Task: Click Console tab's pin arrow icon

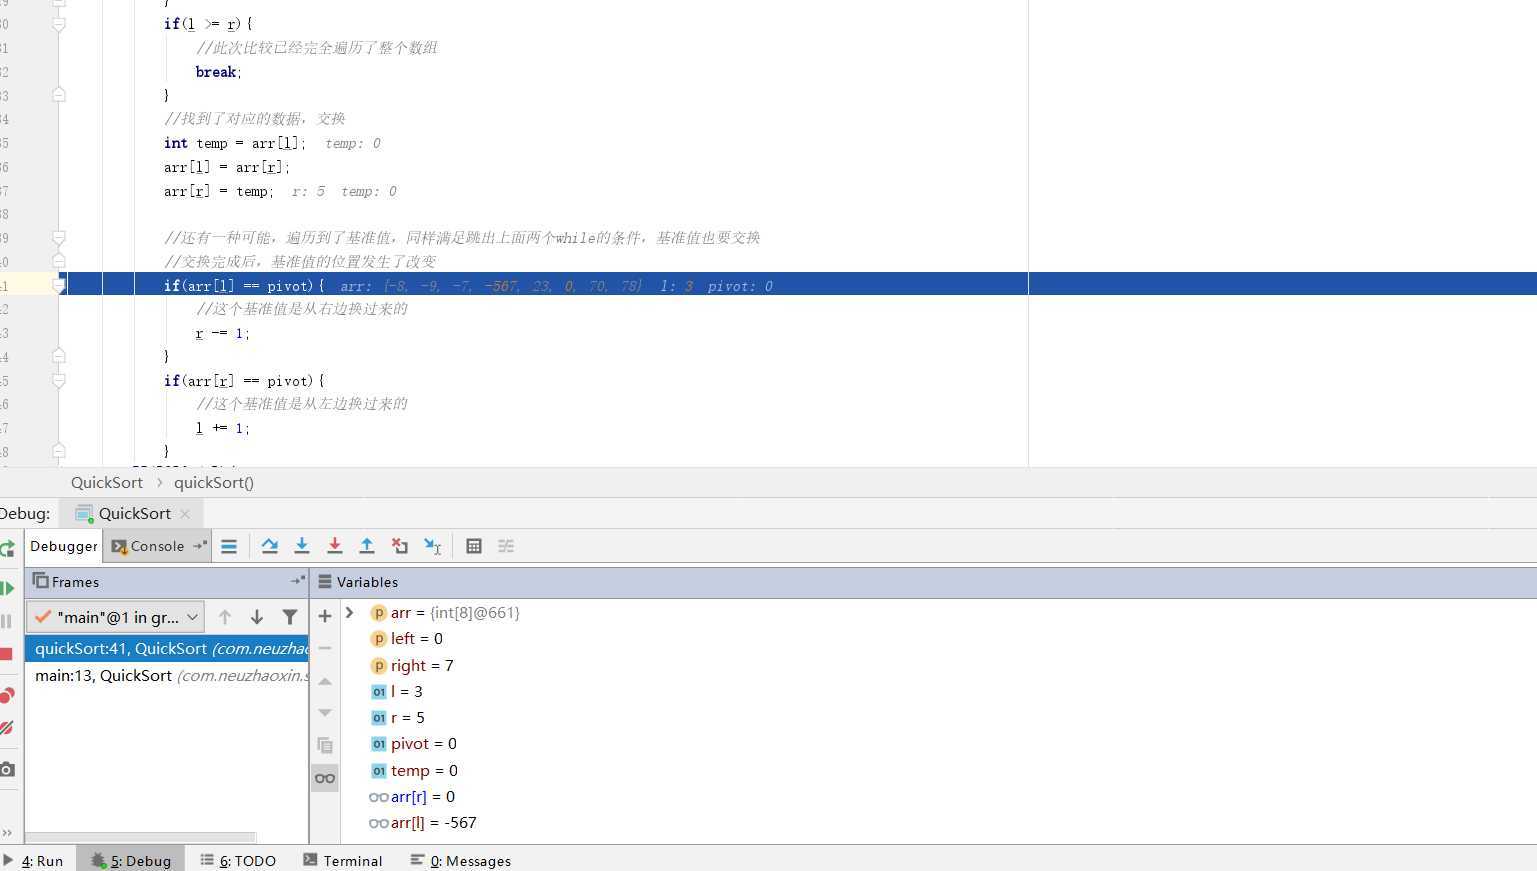Action: point(199,546)
